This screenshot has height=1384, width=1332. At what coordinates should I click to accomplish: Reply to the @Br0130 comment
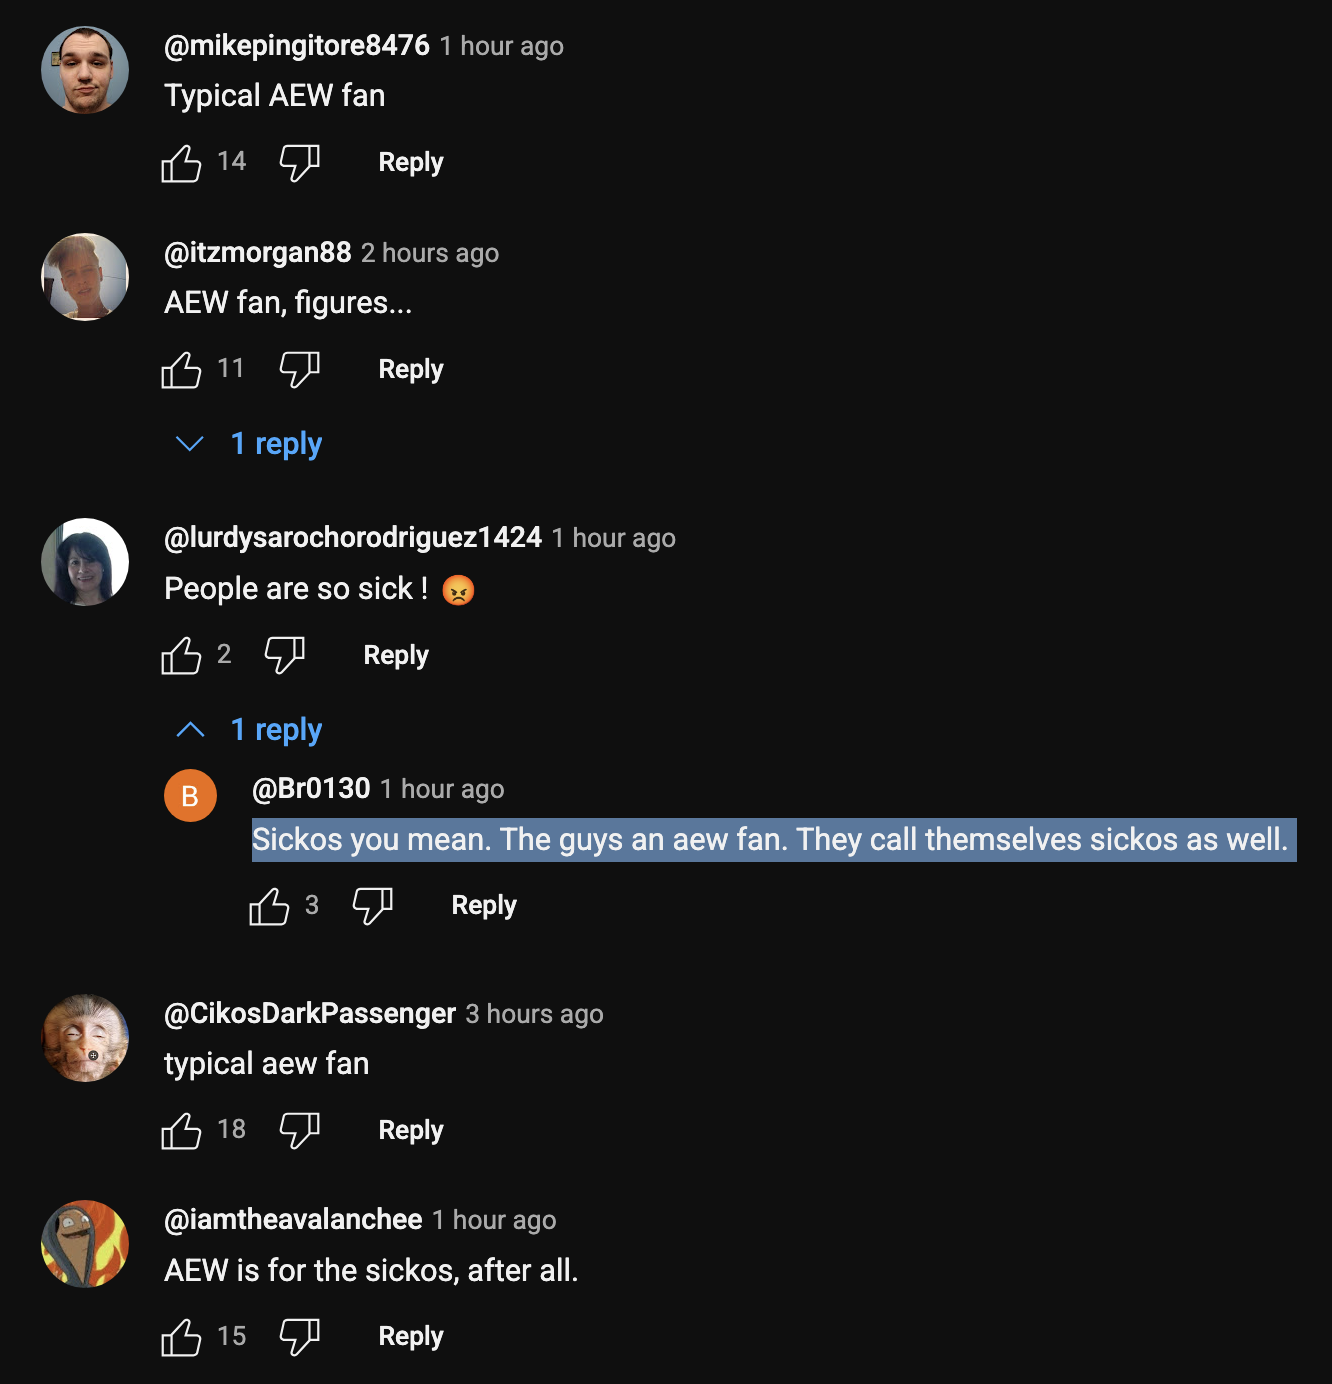coord(484,906)
